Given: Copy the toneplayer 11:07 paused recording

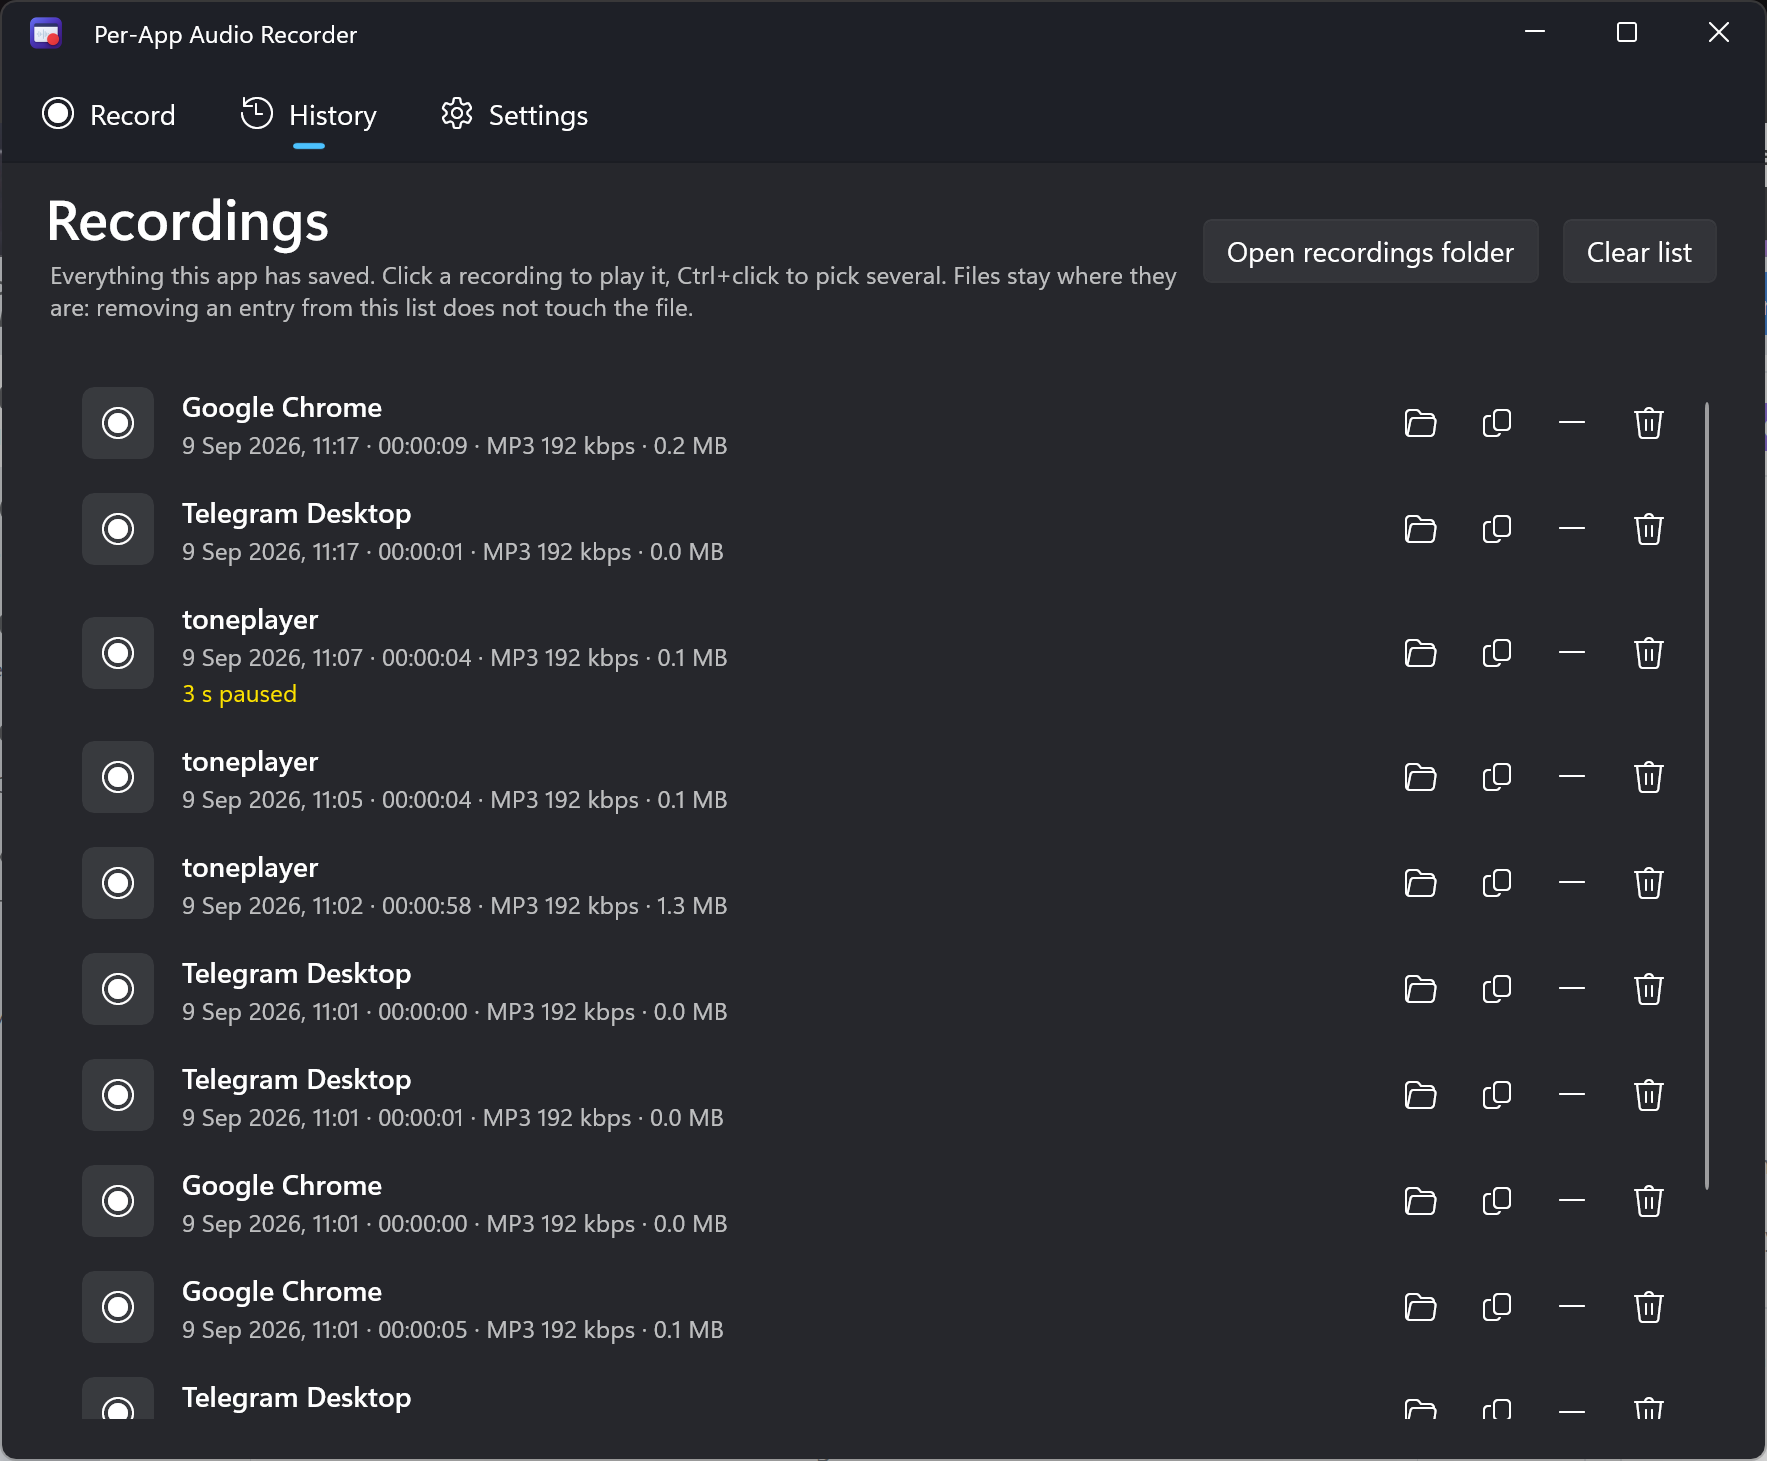Looking at the screenshot, I should 1496,653.
